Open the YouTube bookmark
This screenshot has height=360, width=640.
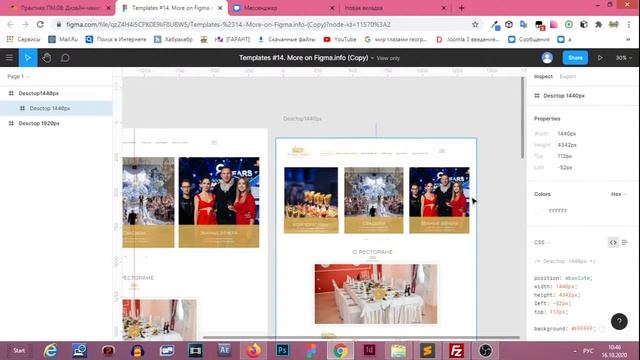tap(340, 39)
